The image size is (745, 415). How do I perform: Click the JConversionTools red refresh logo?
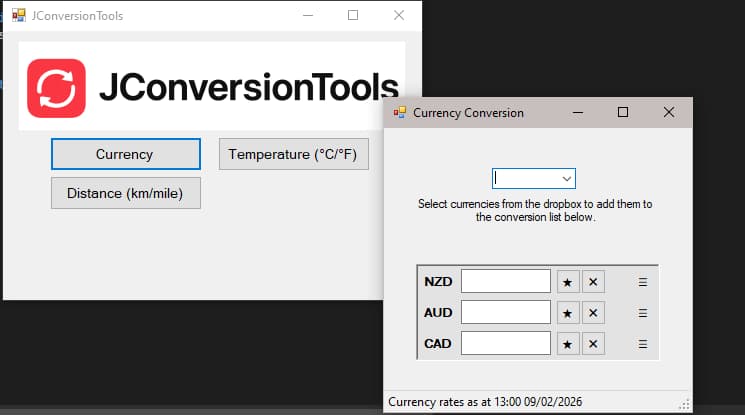[57, 88]
